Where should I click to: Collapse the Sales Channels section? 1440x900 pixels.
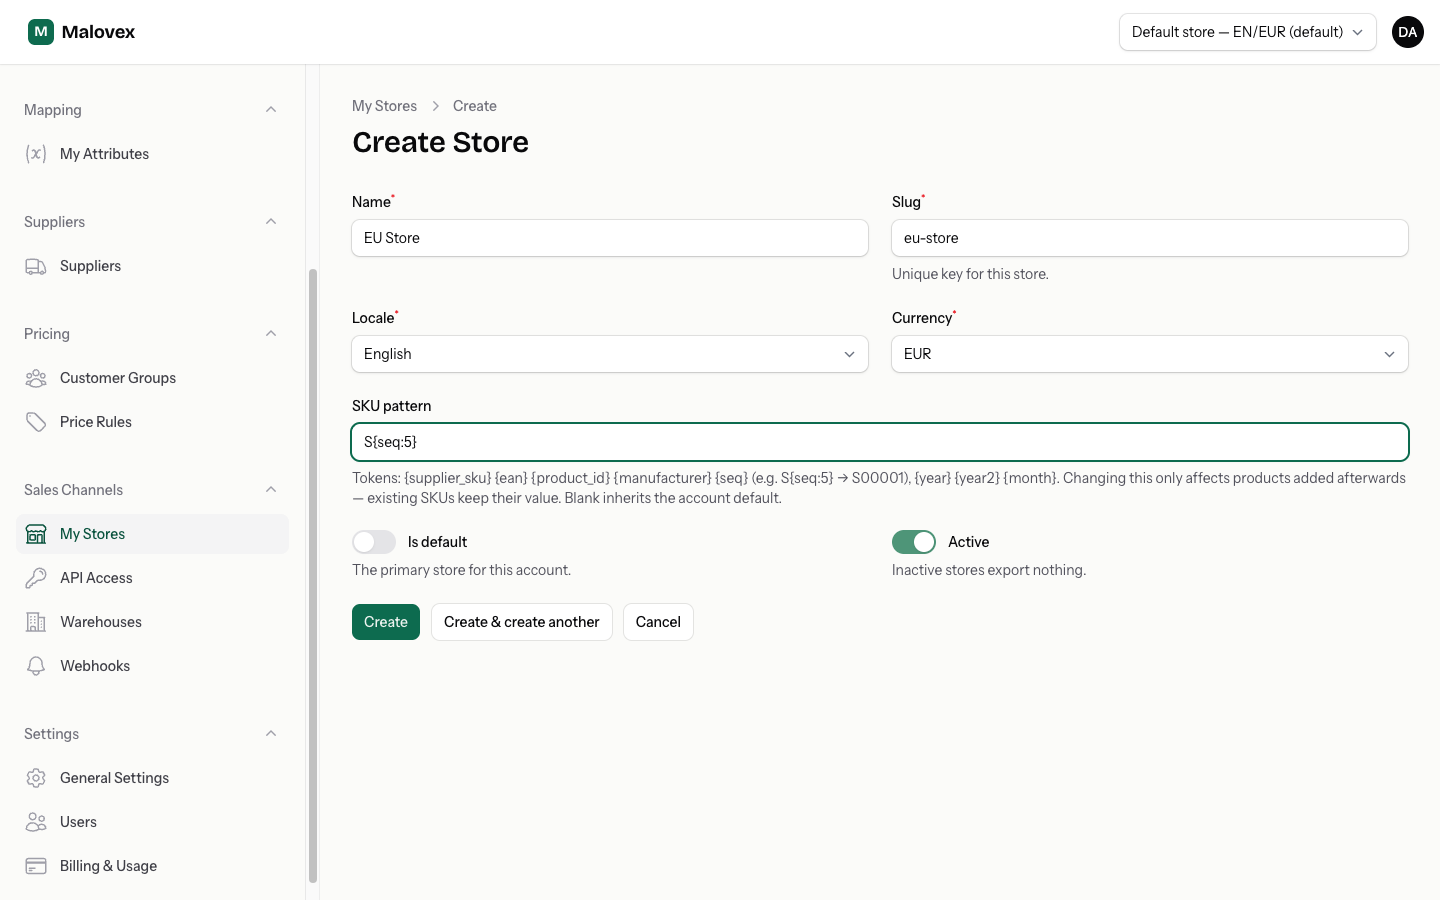tap(271, 490)
